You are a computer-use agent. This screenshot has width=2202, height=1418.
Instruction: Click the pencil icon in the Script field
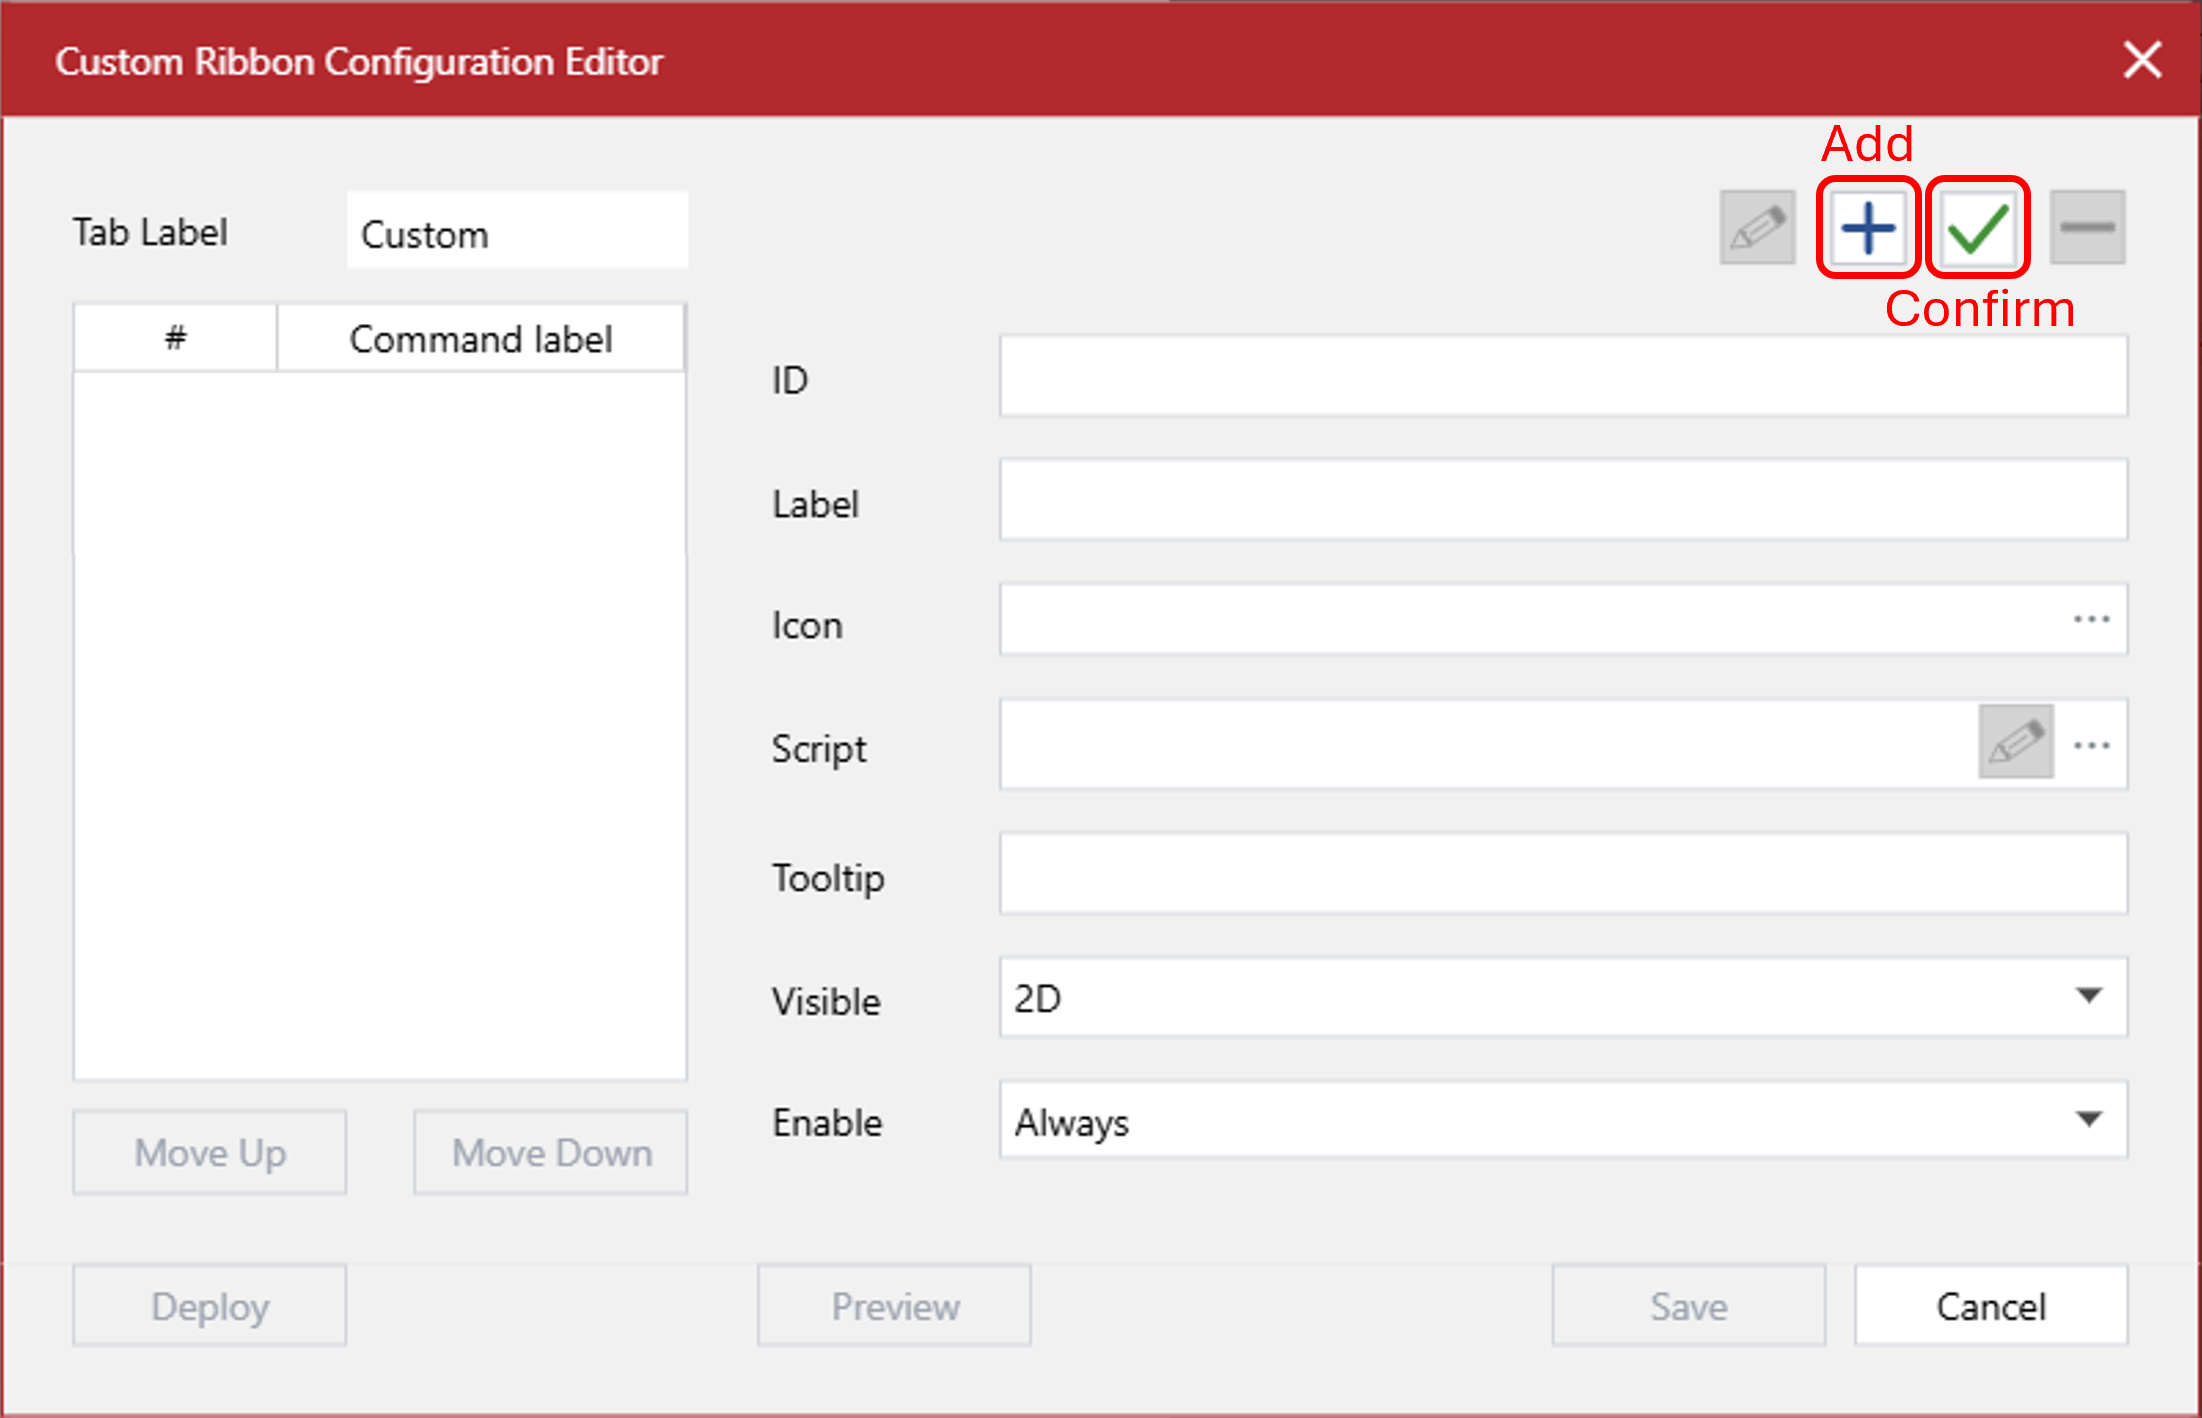pos(2015,742)
